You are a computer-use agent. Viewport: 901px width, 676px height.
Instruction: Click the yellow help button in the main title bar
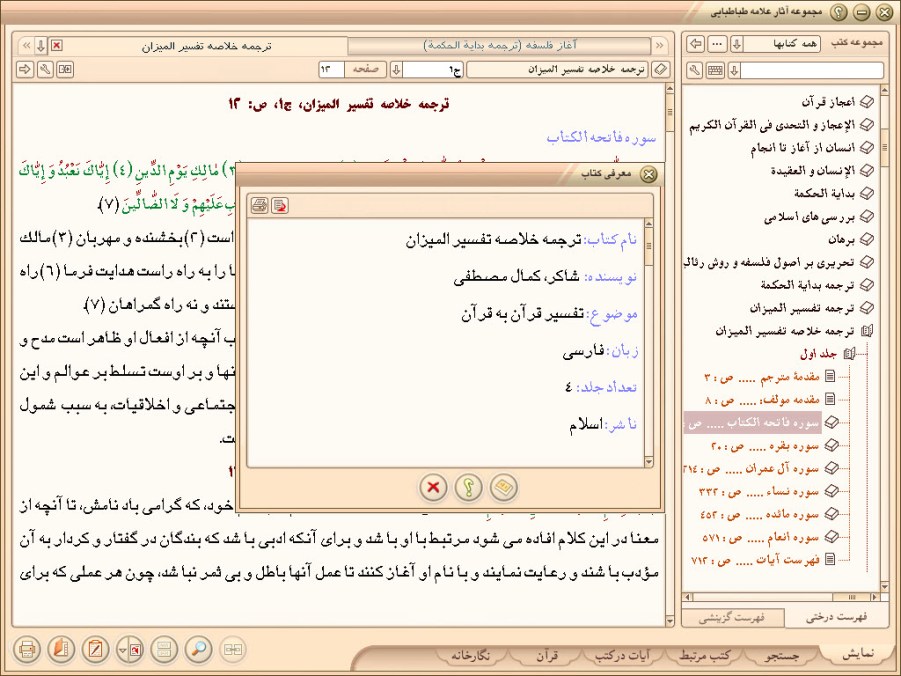[838, 11]
